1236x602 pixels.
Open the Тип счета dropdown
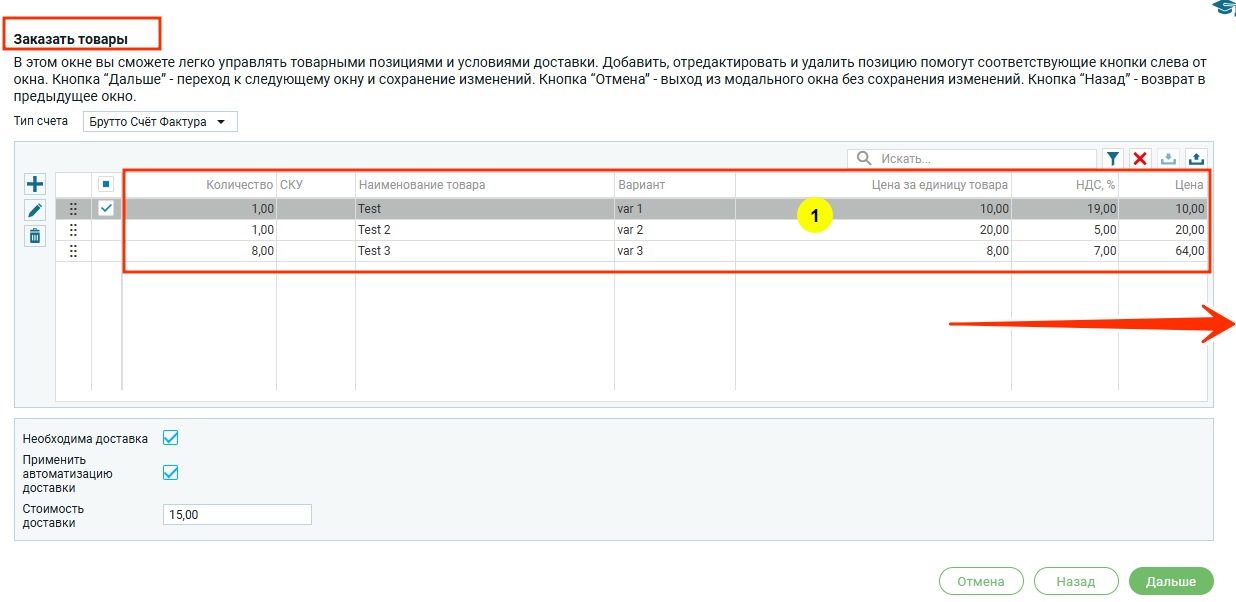point(160,122)
